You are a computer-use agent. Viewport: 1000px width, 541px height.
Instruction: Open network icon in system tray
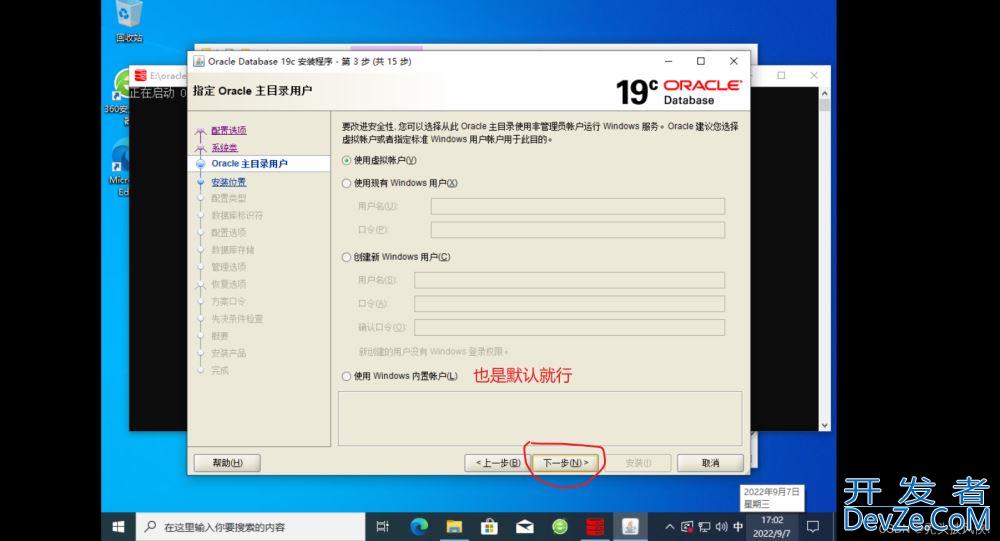pos(704,527)
